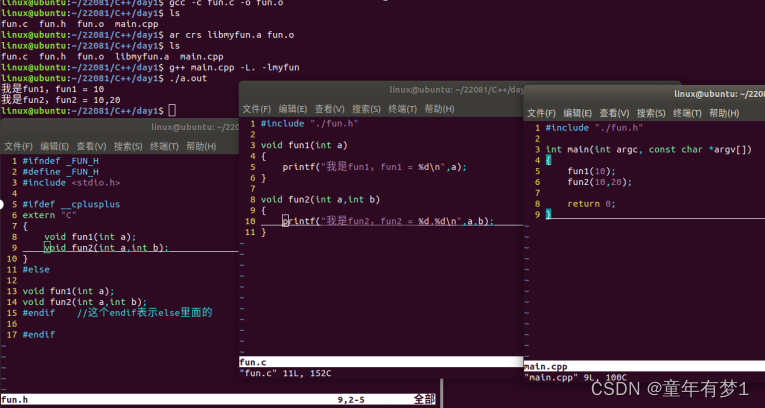Open the 编辑(E) menu in fun.h window
Image resolution: width=765 pixels, height=408 pixels.
pyautogui.click(x=54, y=146)
